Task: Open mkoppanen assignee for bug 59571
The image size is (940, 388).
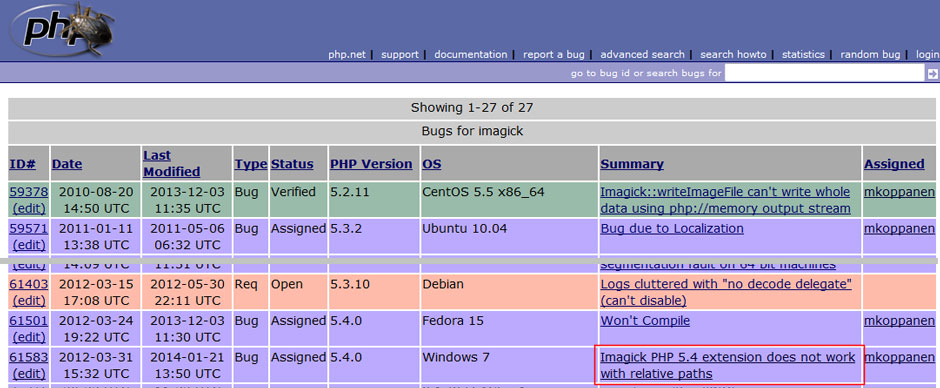Action: (899, 228)
